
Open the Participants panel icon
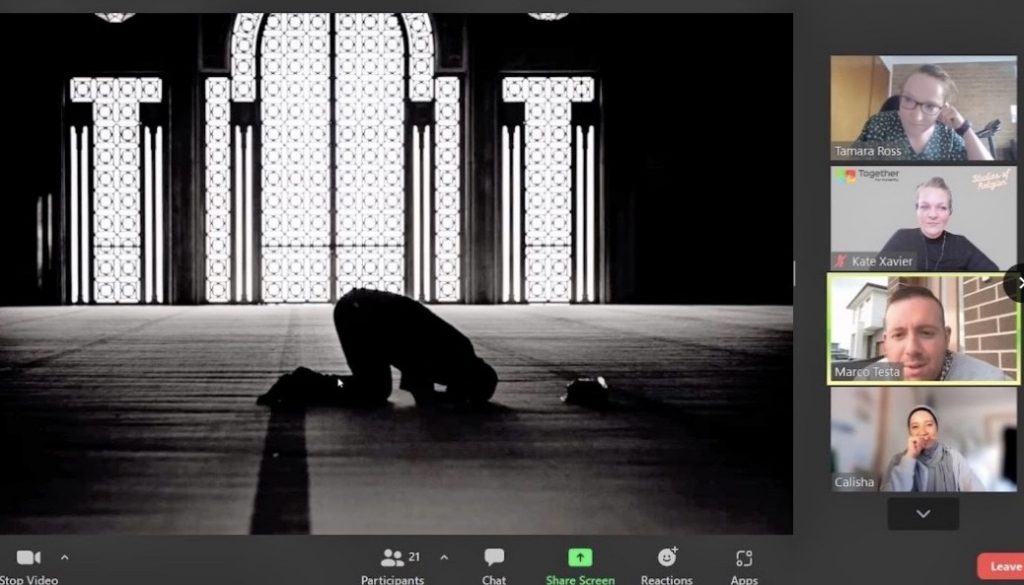tap(392, 558)
